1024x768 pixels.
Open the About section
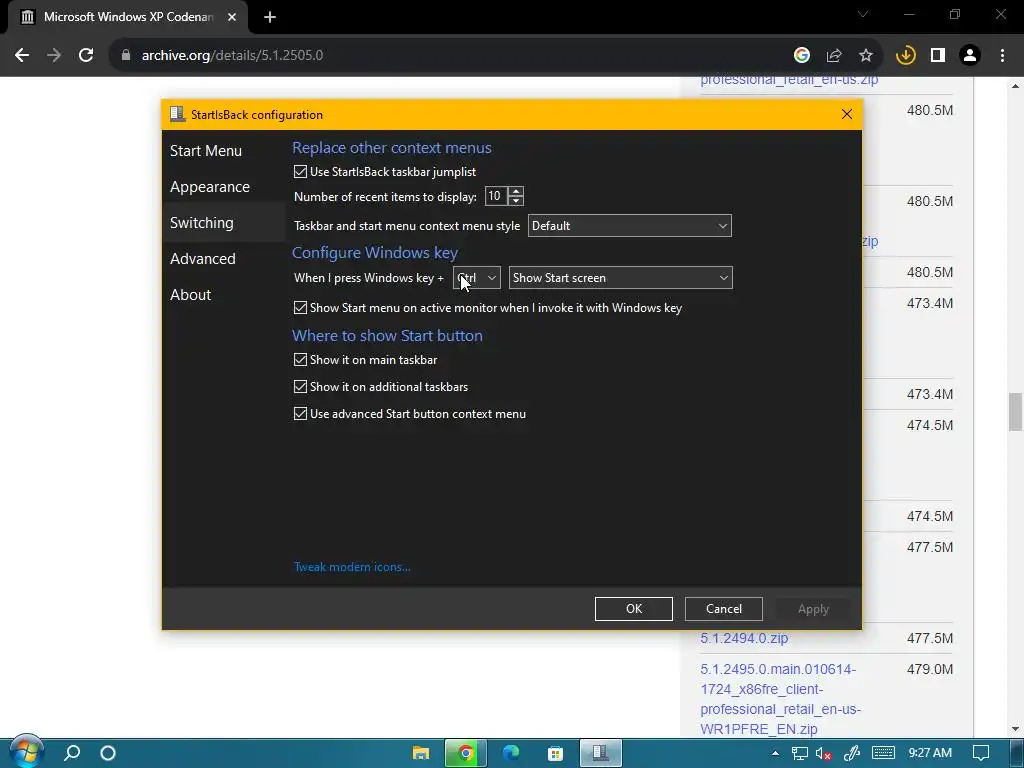[190, 295]
